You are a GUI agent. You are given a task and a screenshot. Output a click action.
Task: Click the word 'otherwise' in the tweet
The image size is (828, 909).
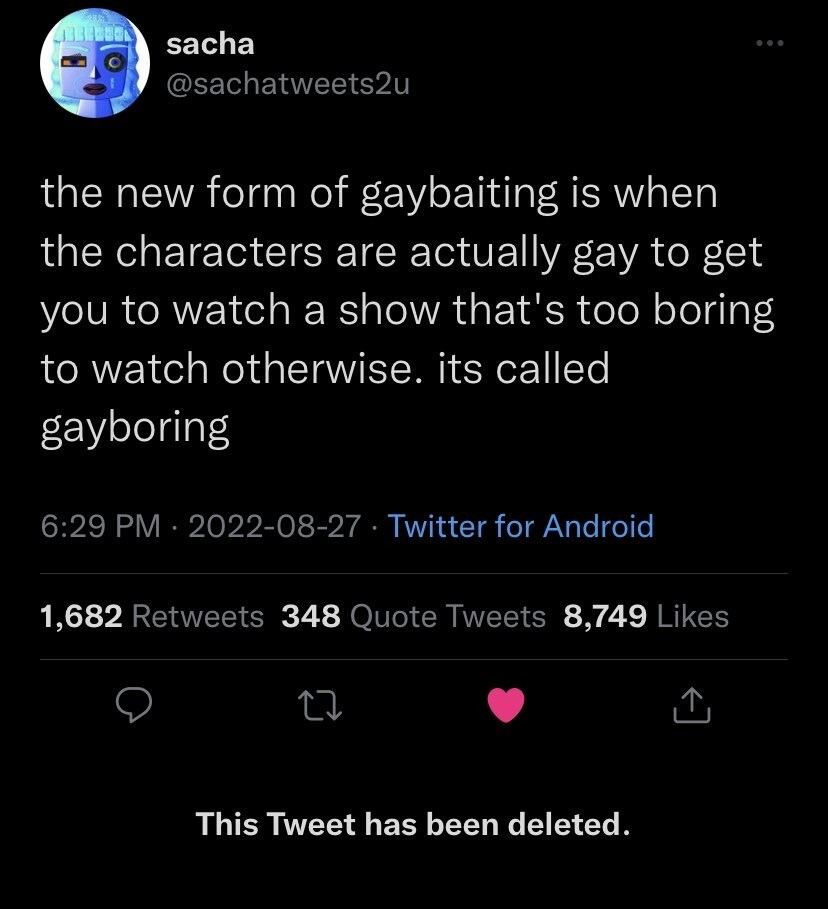[x=329, y=370]
